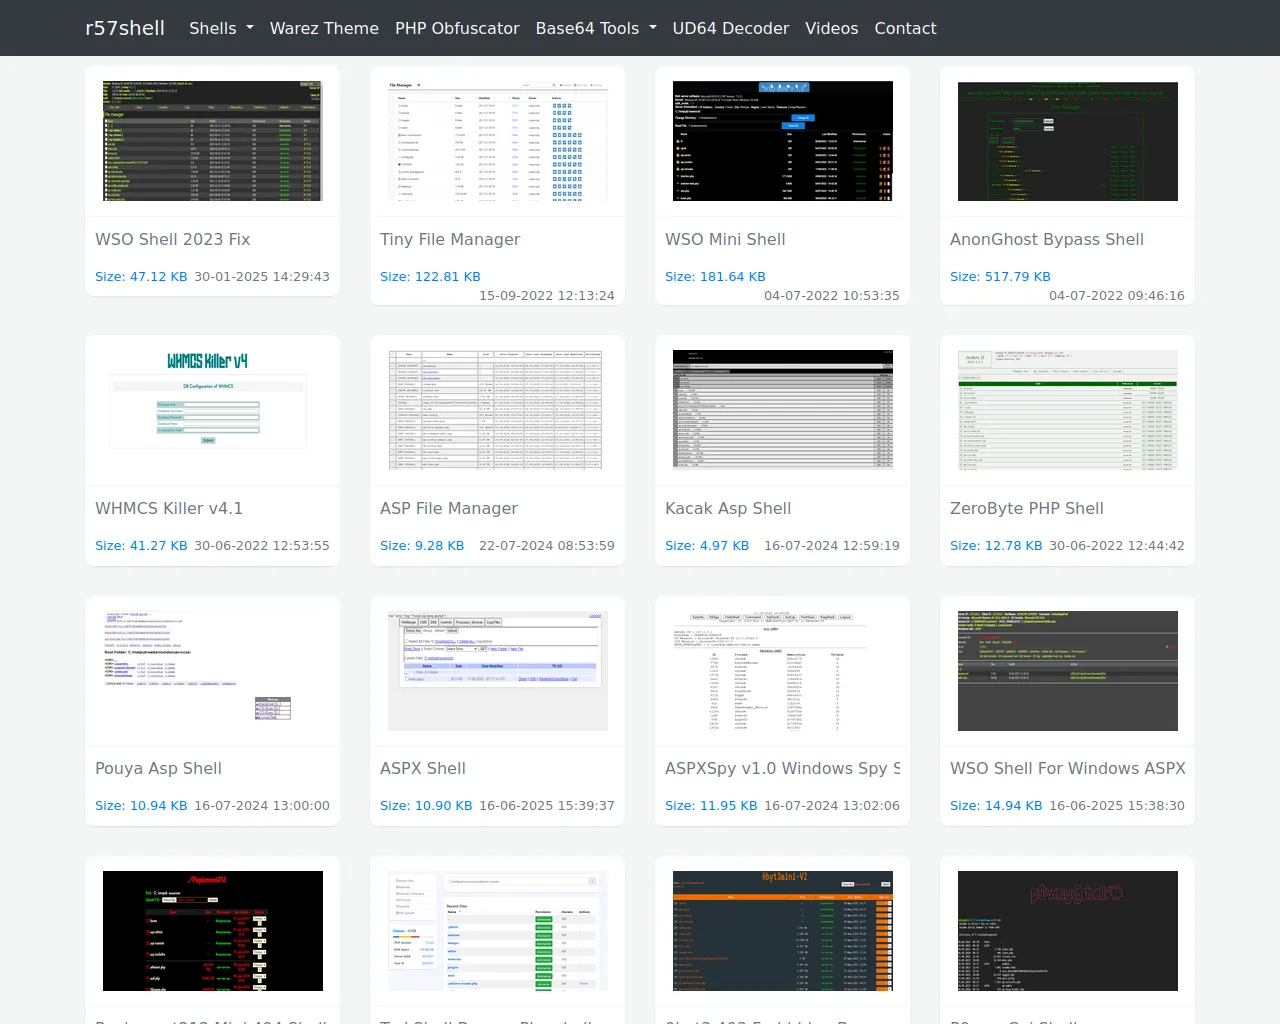Open the PHP Obfuscator tool
This screenshot has height=1024, width=1280.
[x=457, y=28]
